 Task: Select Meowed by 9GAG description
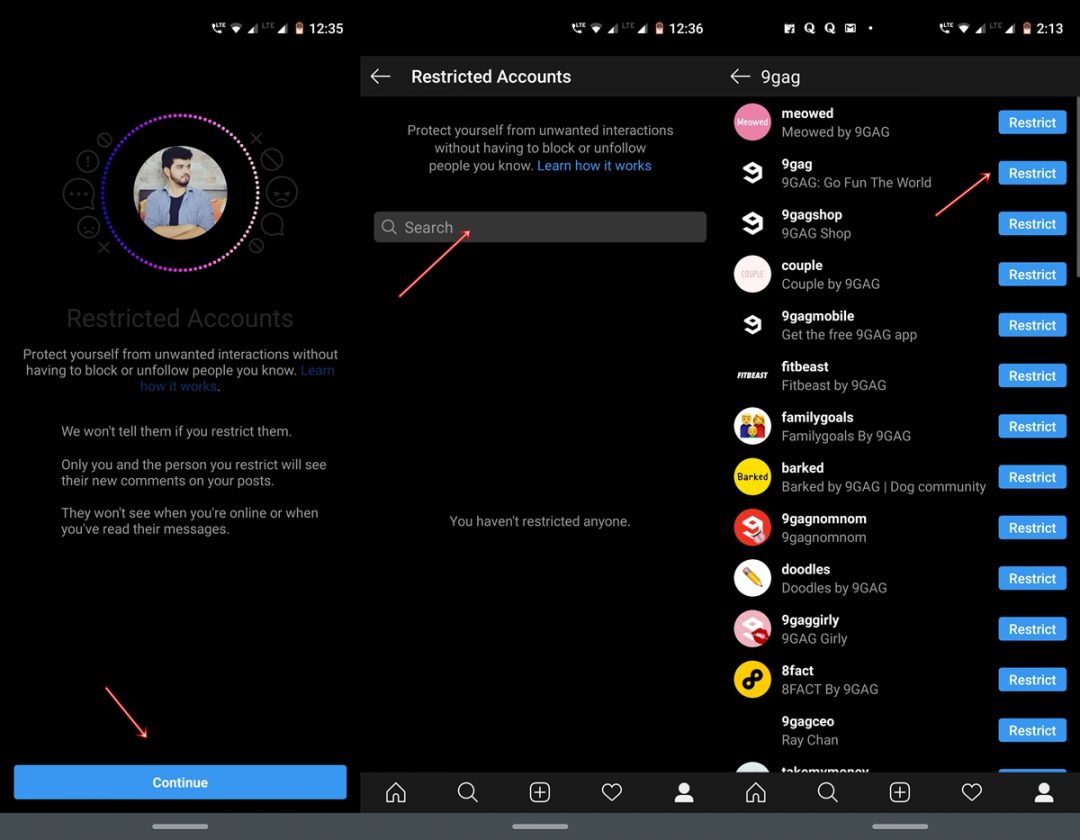835,132
